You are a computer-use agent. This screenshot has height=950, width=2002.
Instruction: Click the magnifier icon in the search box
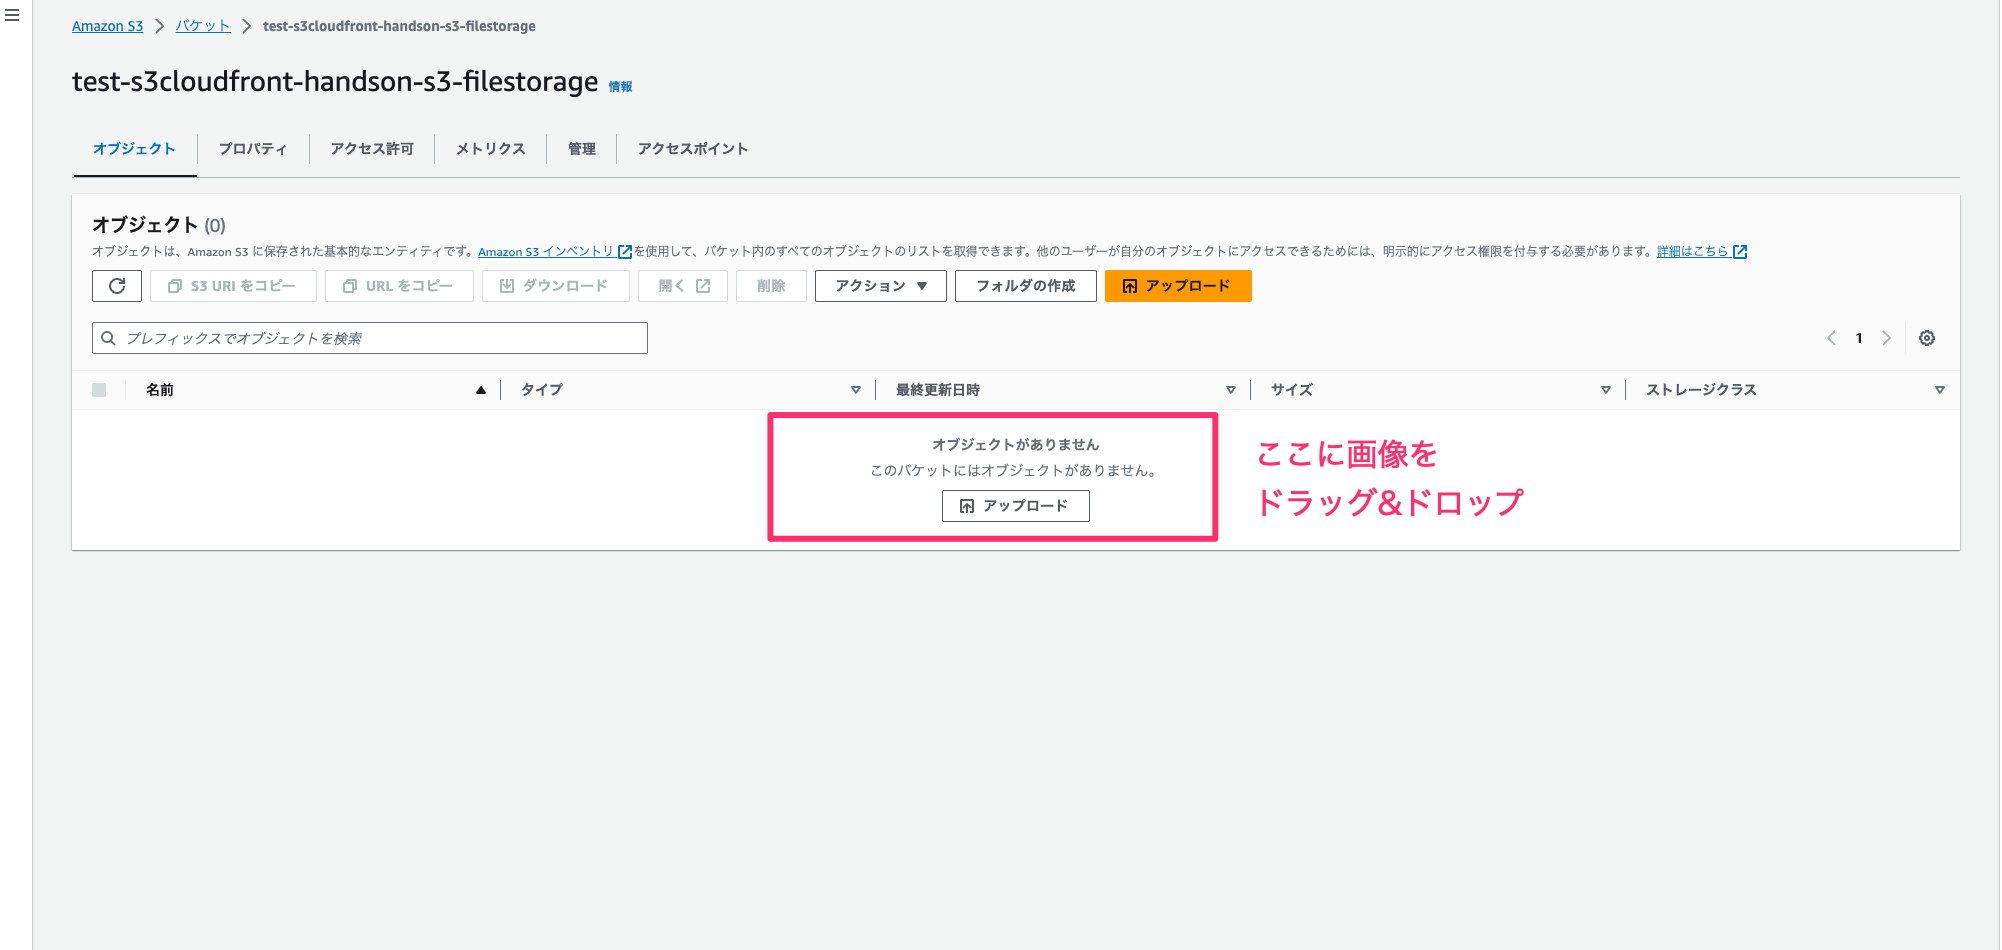point(110,338)
